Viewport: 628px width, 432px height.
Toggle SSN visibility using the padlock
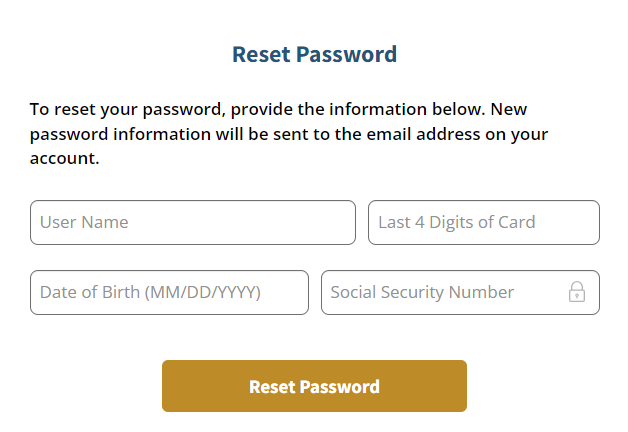pos(576,292)
